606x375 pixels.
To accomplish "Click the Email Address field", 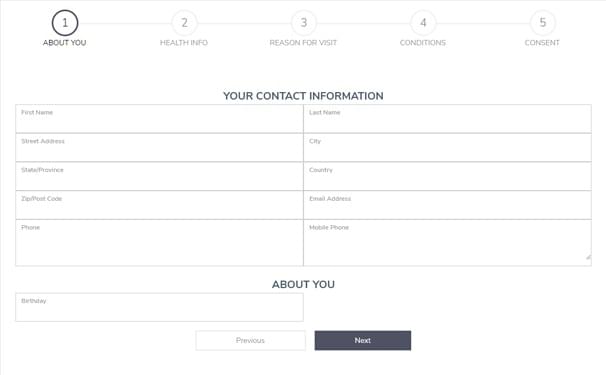I will 448,205.
